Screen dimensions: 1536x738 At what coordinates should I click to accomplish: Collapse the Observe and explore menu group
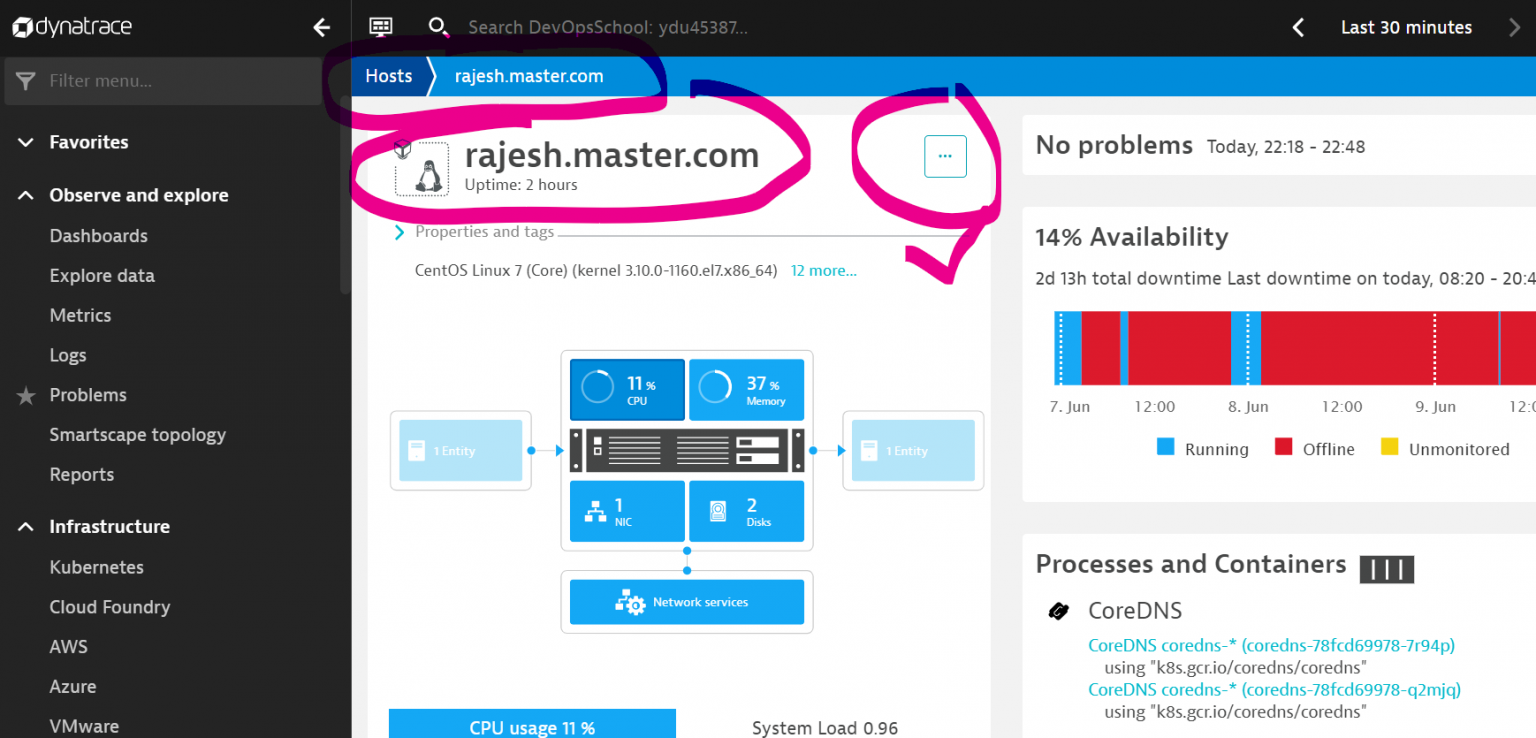coord(26,196)
